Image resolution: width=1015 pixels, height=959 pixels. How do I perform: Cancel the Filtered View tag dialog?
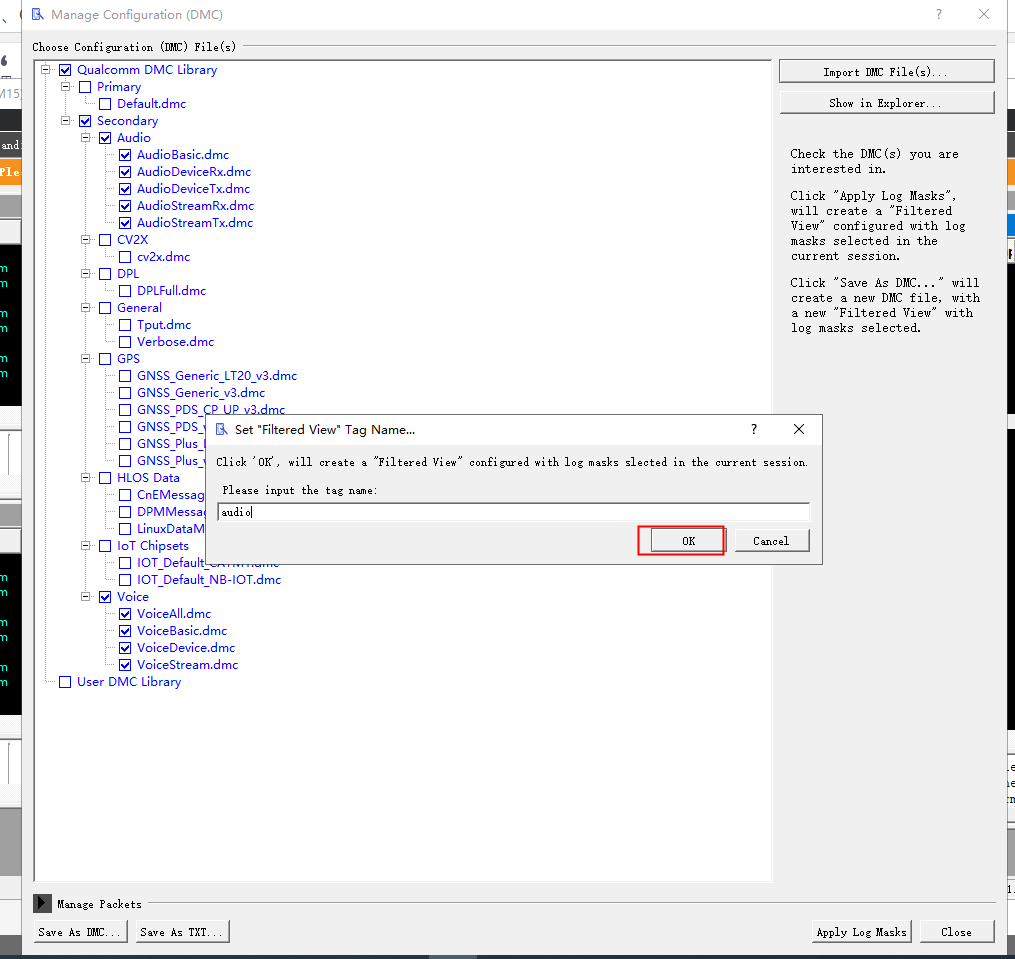pyautogui.click(x=770, y=541)
